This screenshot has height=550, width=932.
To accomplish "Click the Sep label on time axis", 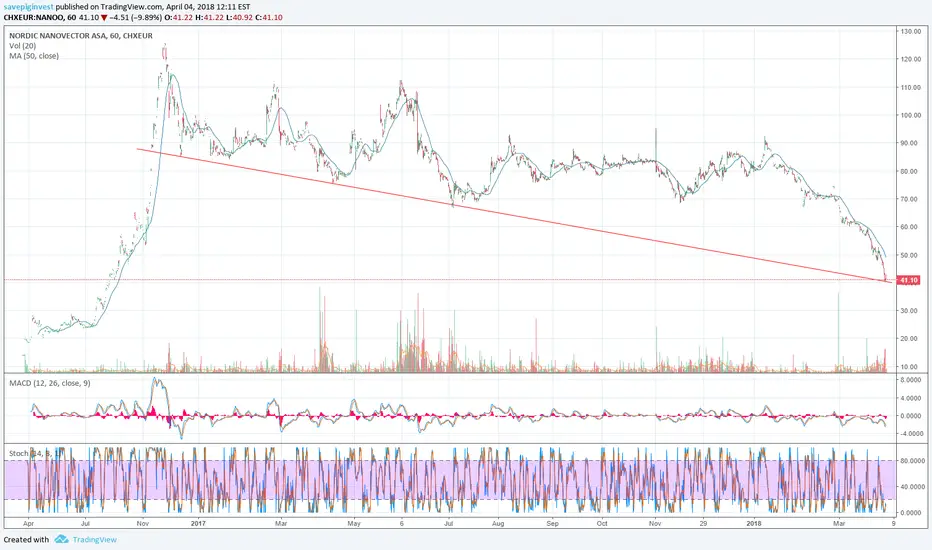I will tap(552, 524).
